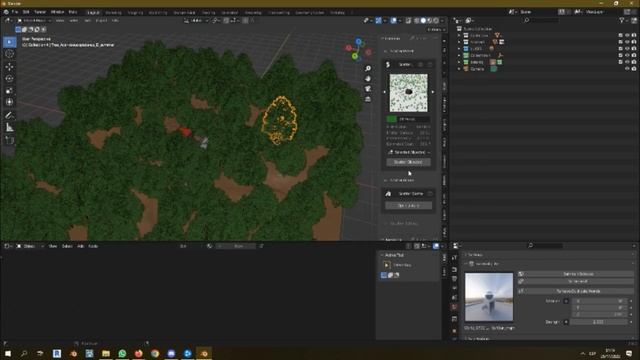Open the World properties tab
The height and width of the screenshot is (360, 640).
454,307
